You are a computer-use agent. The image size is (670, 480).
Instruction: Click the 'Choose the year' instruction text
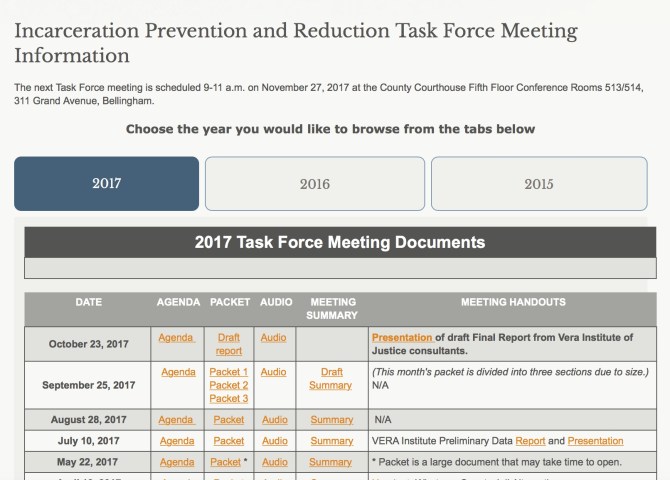tap(330, 129)
